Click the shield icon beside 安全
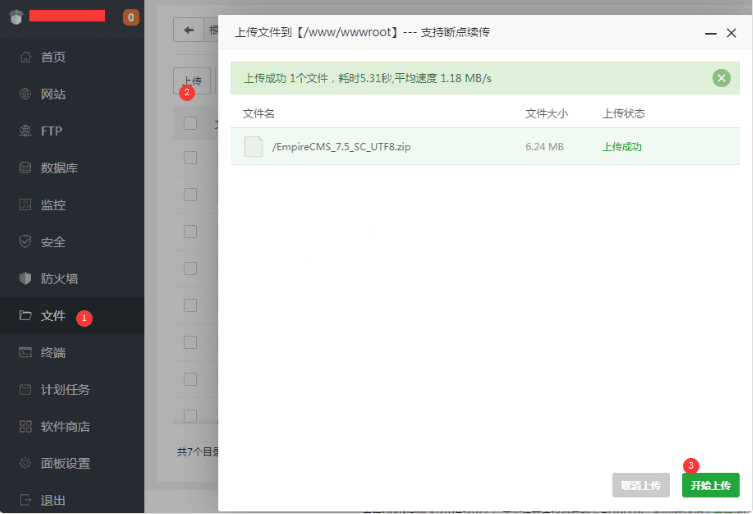This screenshot has width=753, height=514. point(26,242)
